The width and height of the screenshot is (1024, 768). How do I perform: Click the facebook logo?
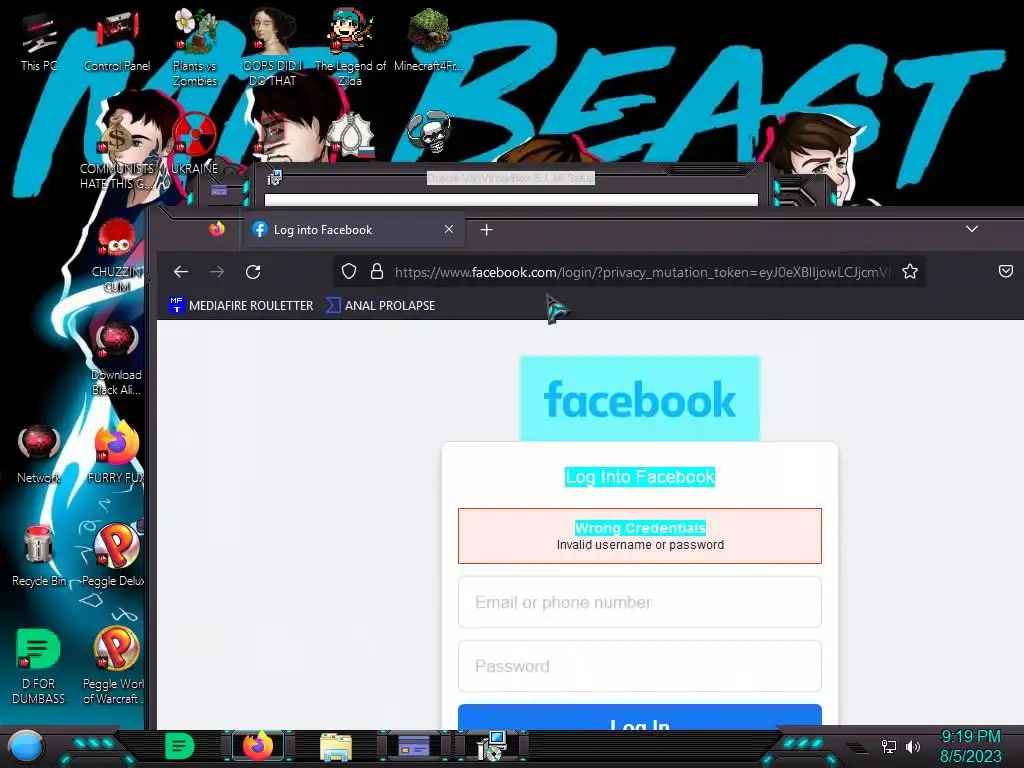[x=640, y=399]
